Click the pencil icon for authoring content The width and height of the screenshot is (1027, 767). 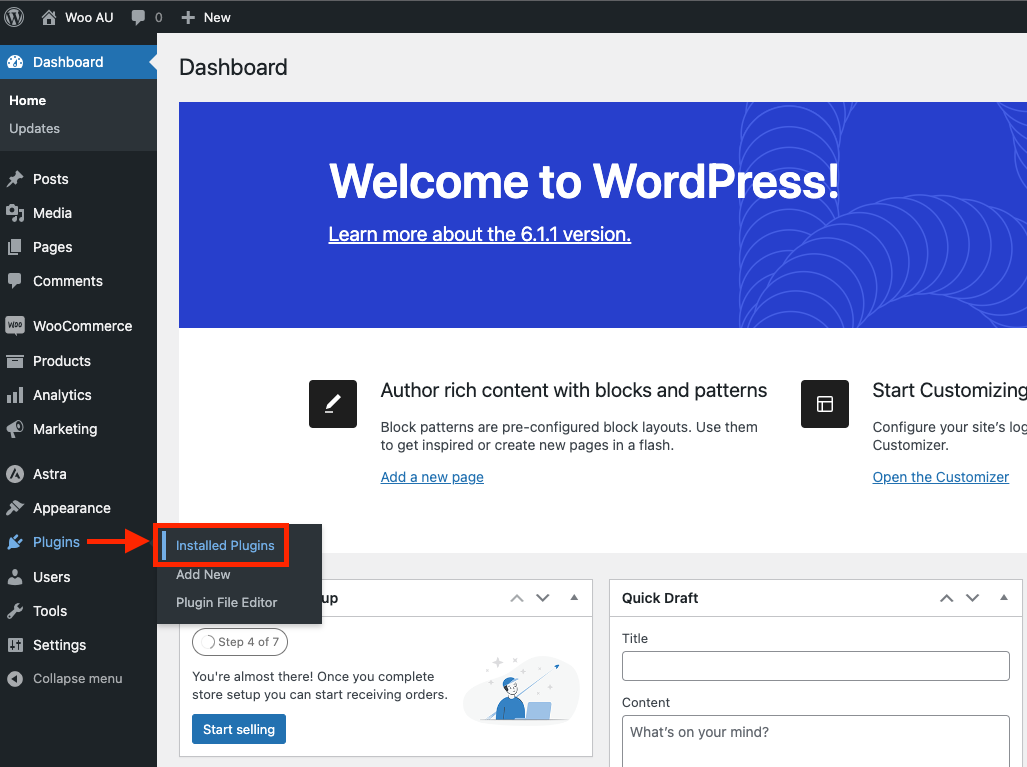[x=333, y=403]
